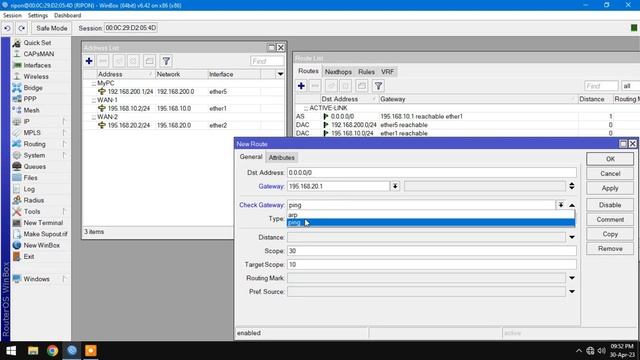Click OK in New Route dialog

pos(610,159)
